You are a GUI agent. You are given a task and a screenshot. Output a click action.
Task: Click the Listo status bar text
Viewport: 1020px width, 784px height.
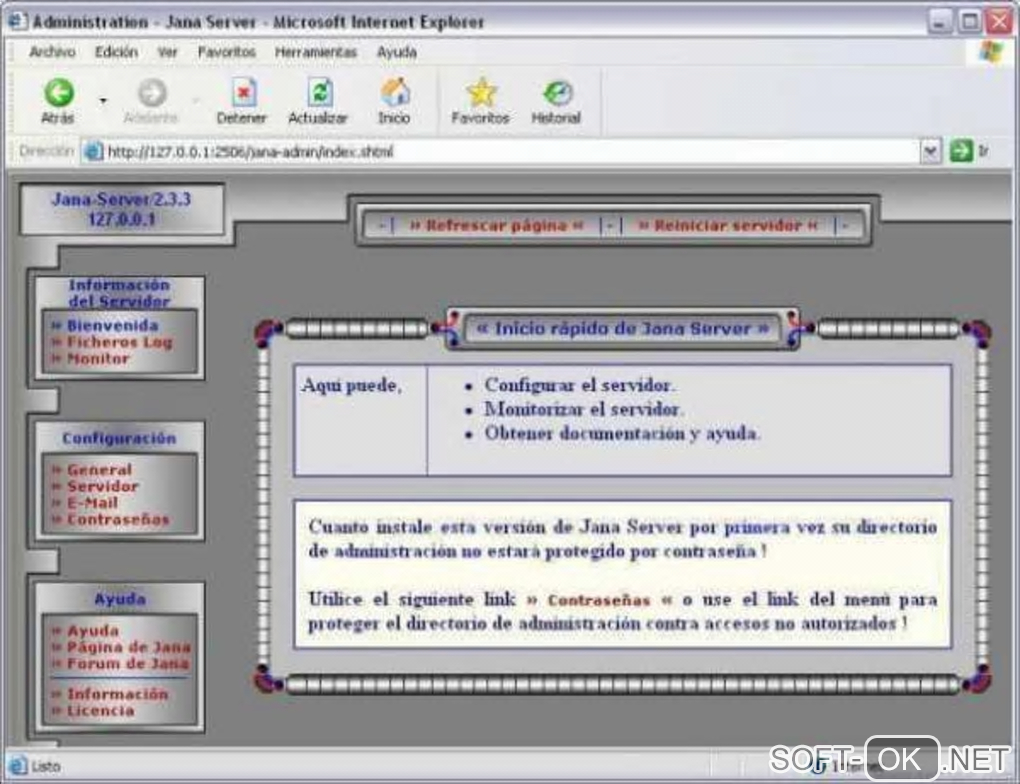click(46, 766)
